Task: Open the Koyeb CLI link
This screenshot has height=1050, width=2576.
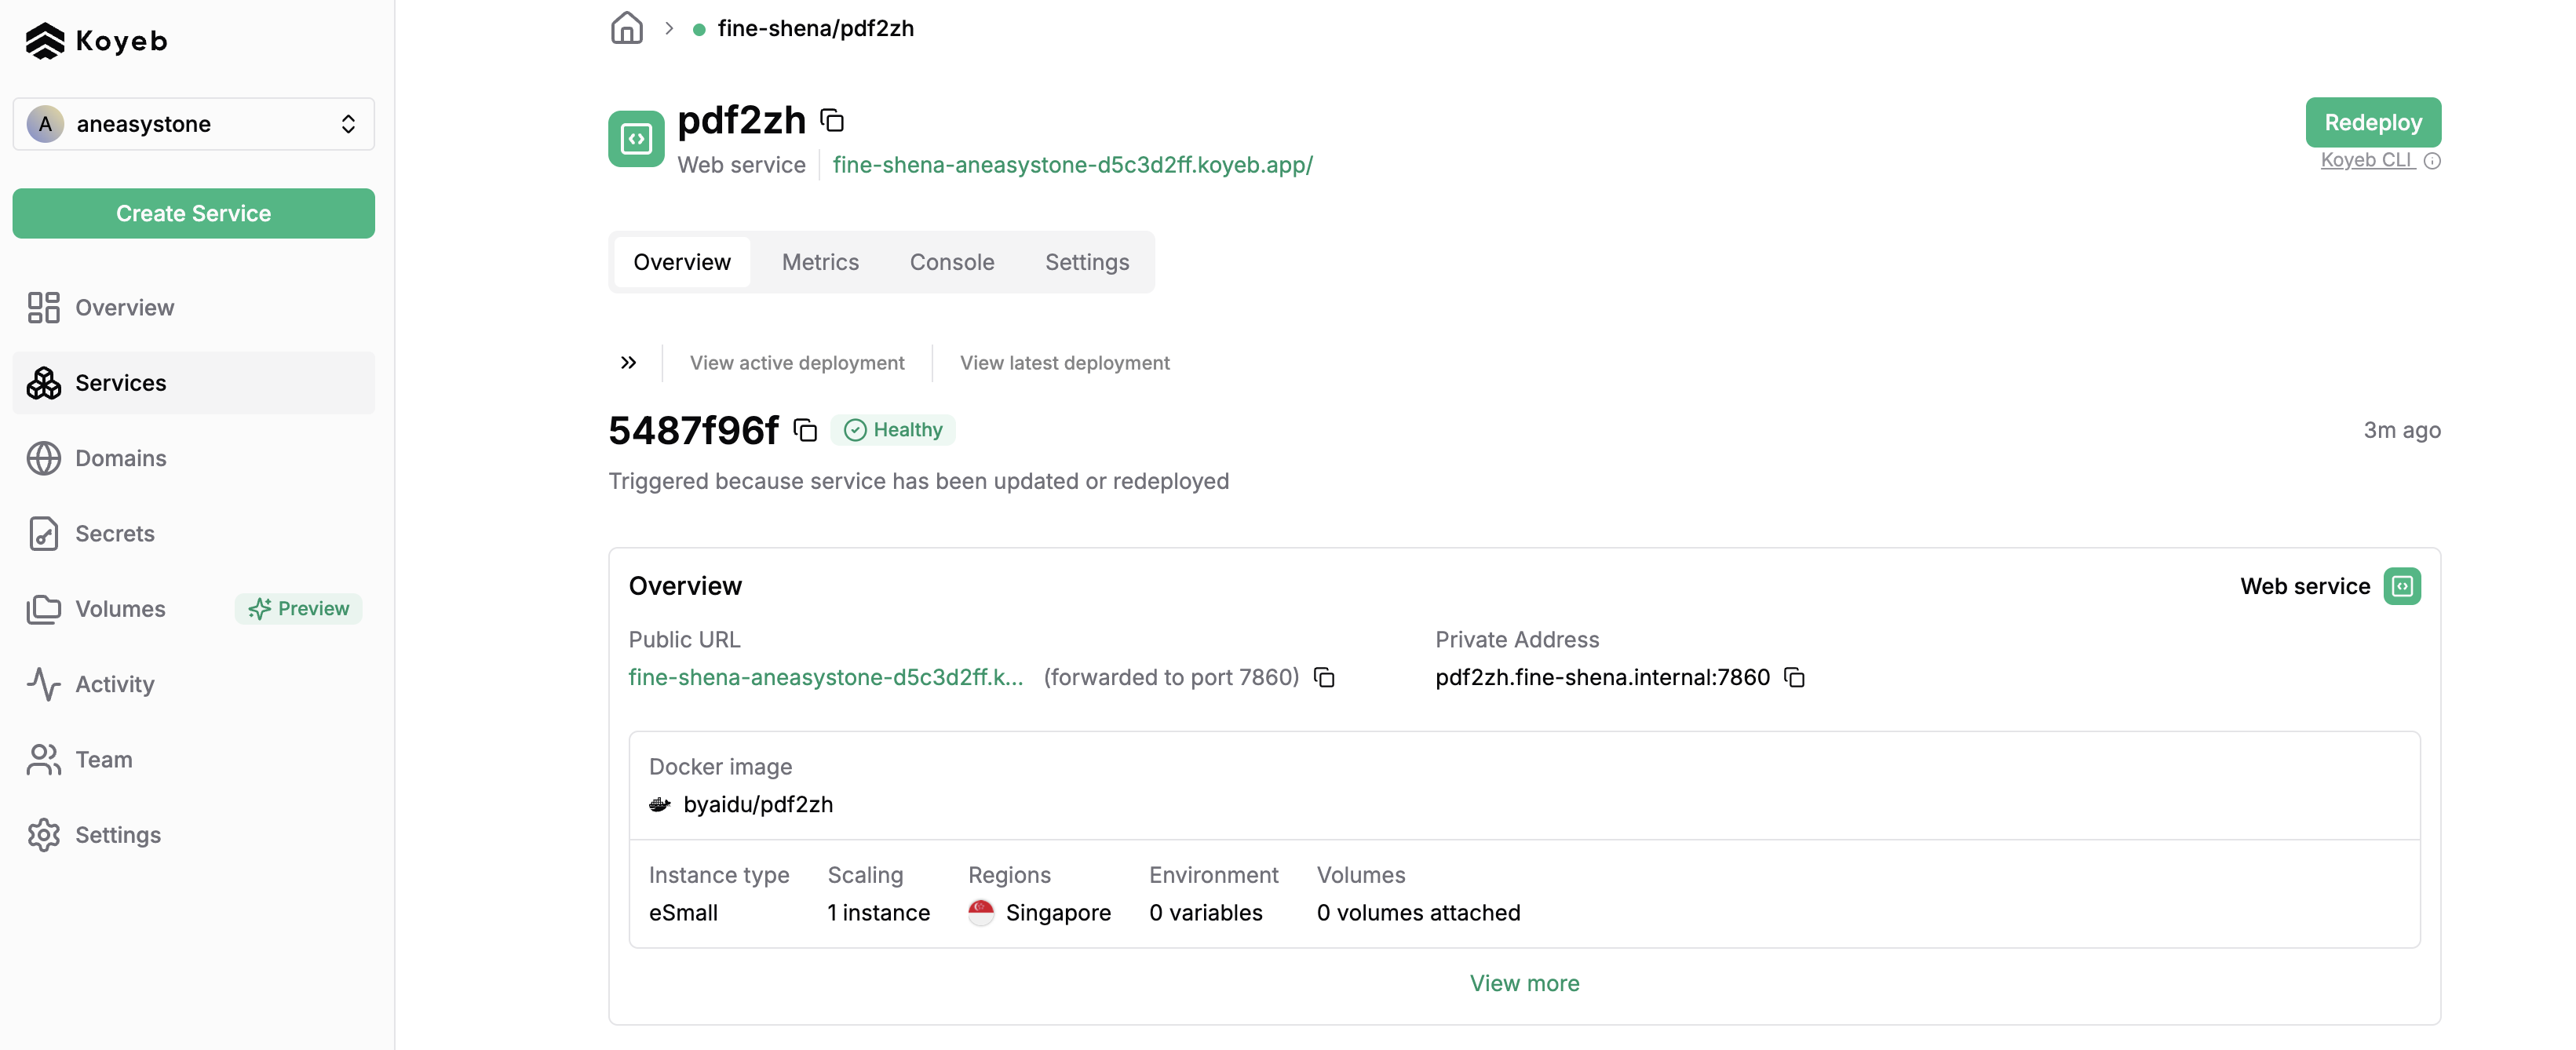Action: (2367, 160)
